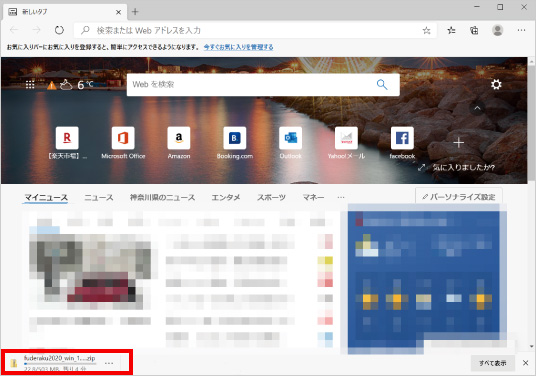Open the blurred news article thumbnail
The image size is (536, 376).
pos(90,271)
